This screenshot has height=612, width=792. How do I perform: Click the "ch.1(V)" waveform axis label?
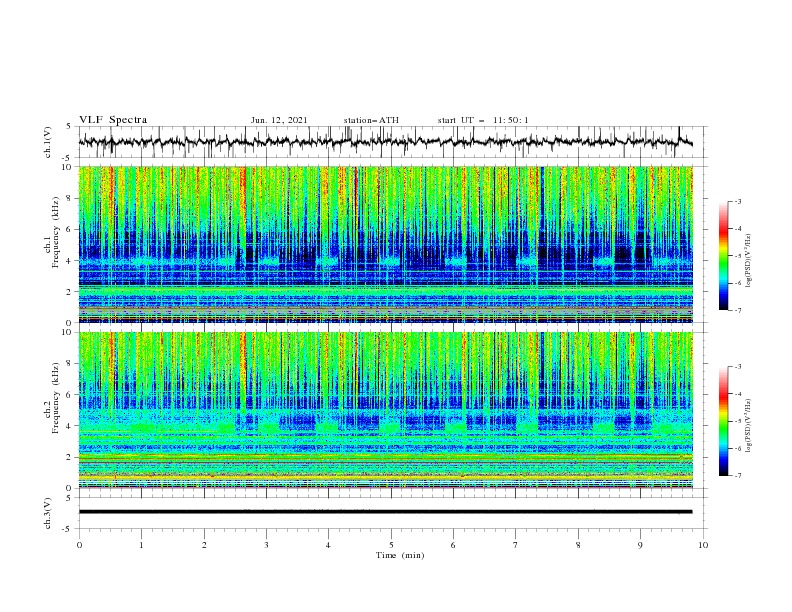pyautogui.click(x=48, y=142)
